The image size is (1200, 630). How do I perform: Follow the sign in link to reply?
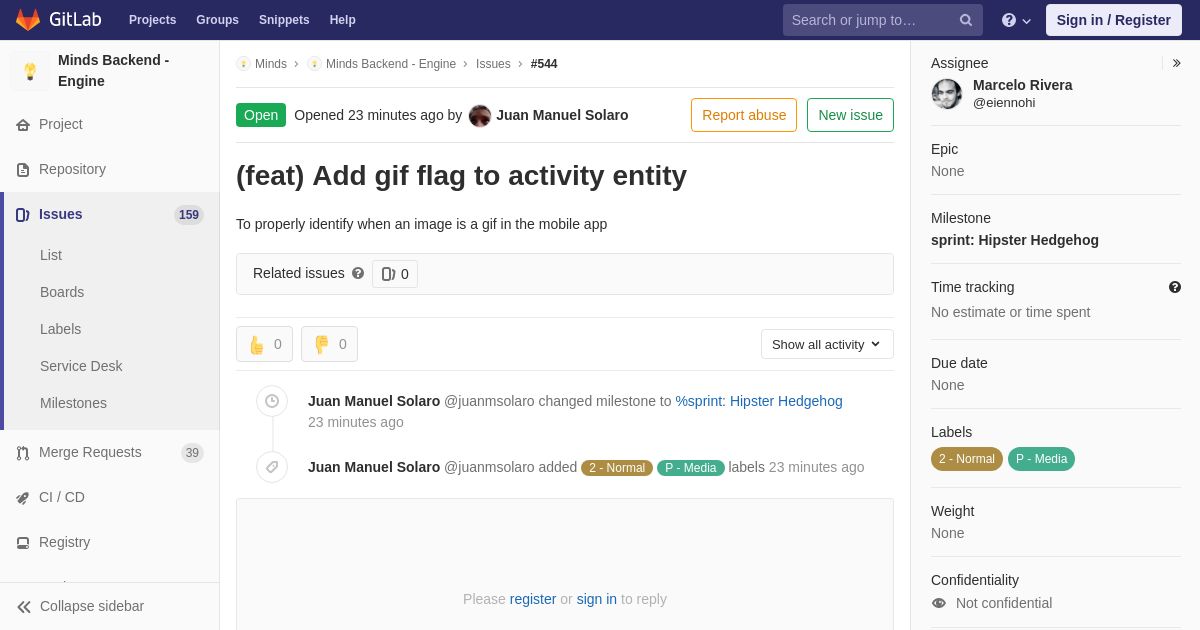click(x=597, y=599)
